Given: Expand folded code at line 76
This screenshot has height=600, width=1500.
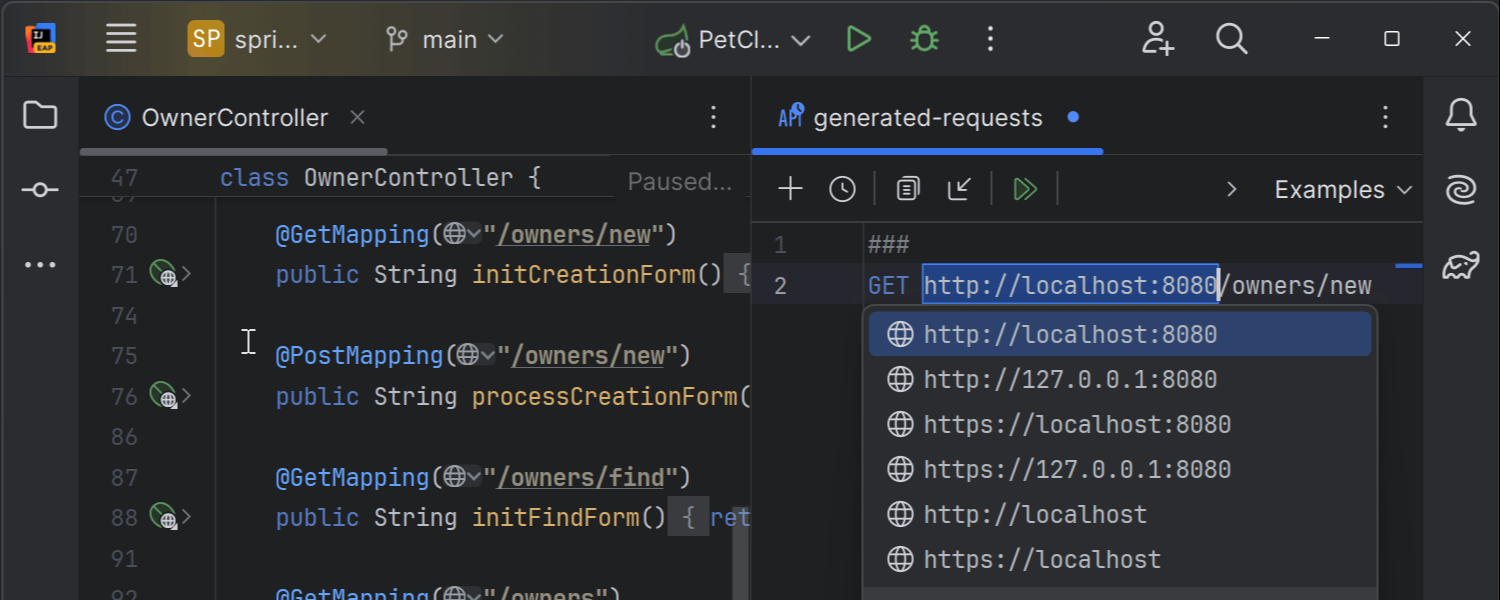Looking at the screenshot, I should point(187,396).
